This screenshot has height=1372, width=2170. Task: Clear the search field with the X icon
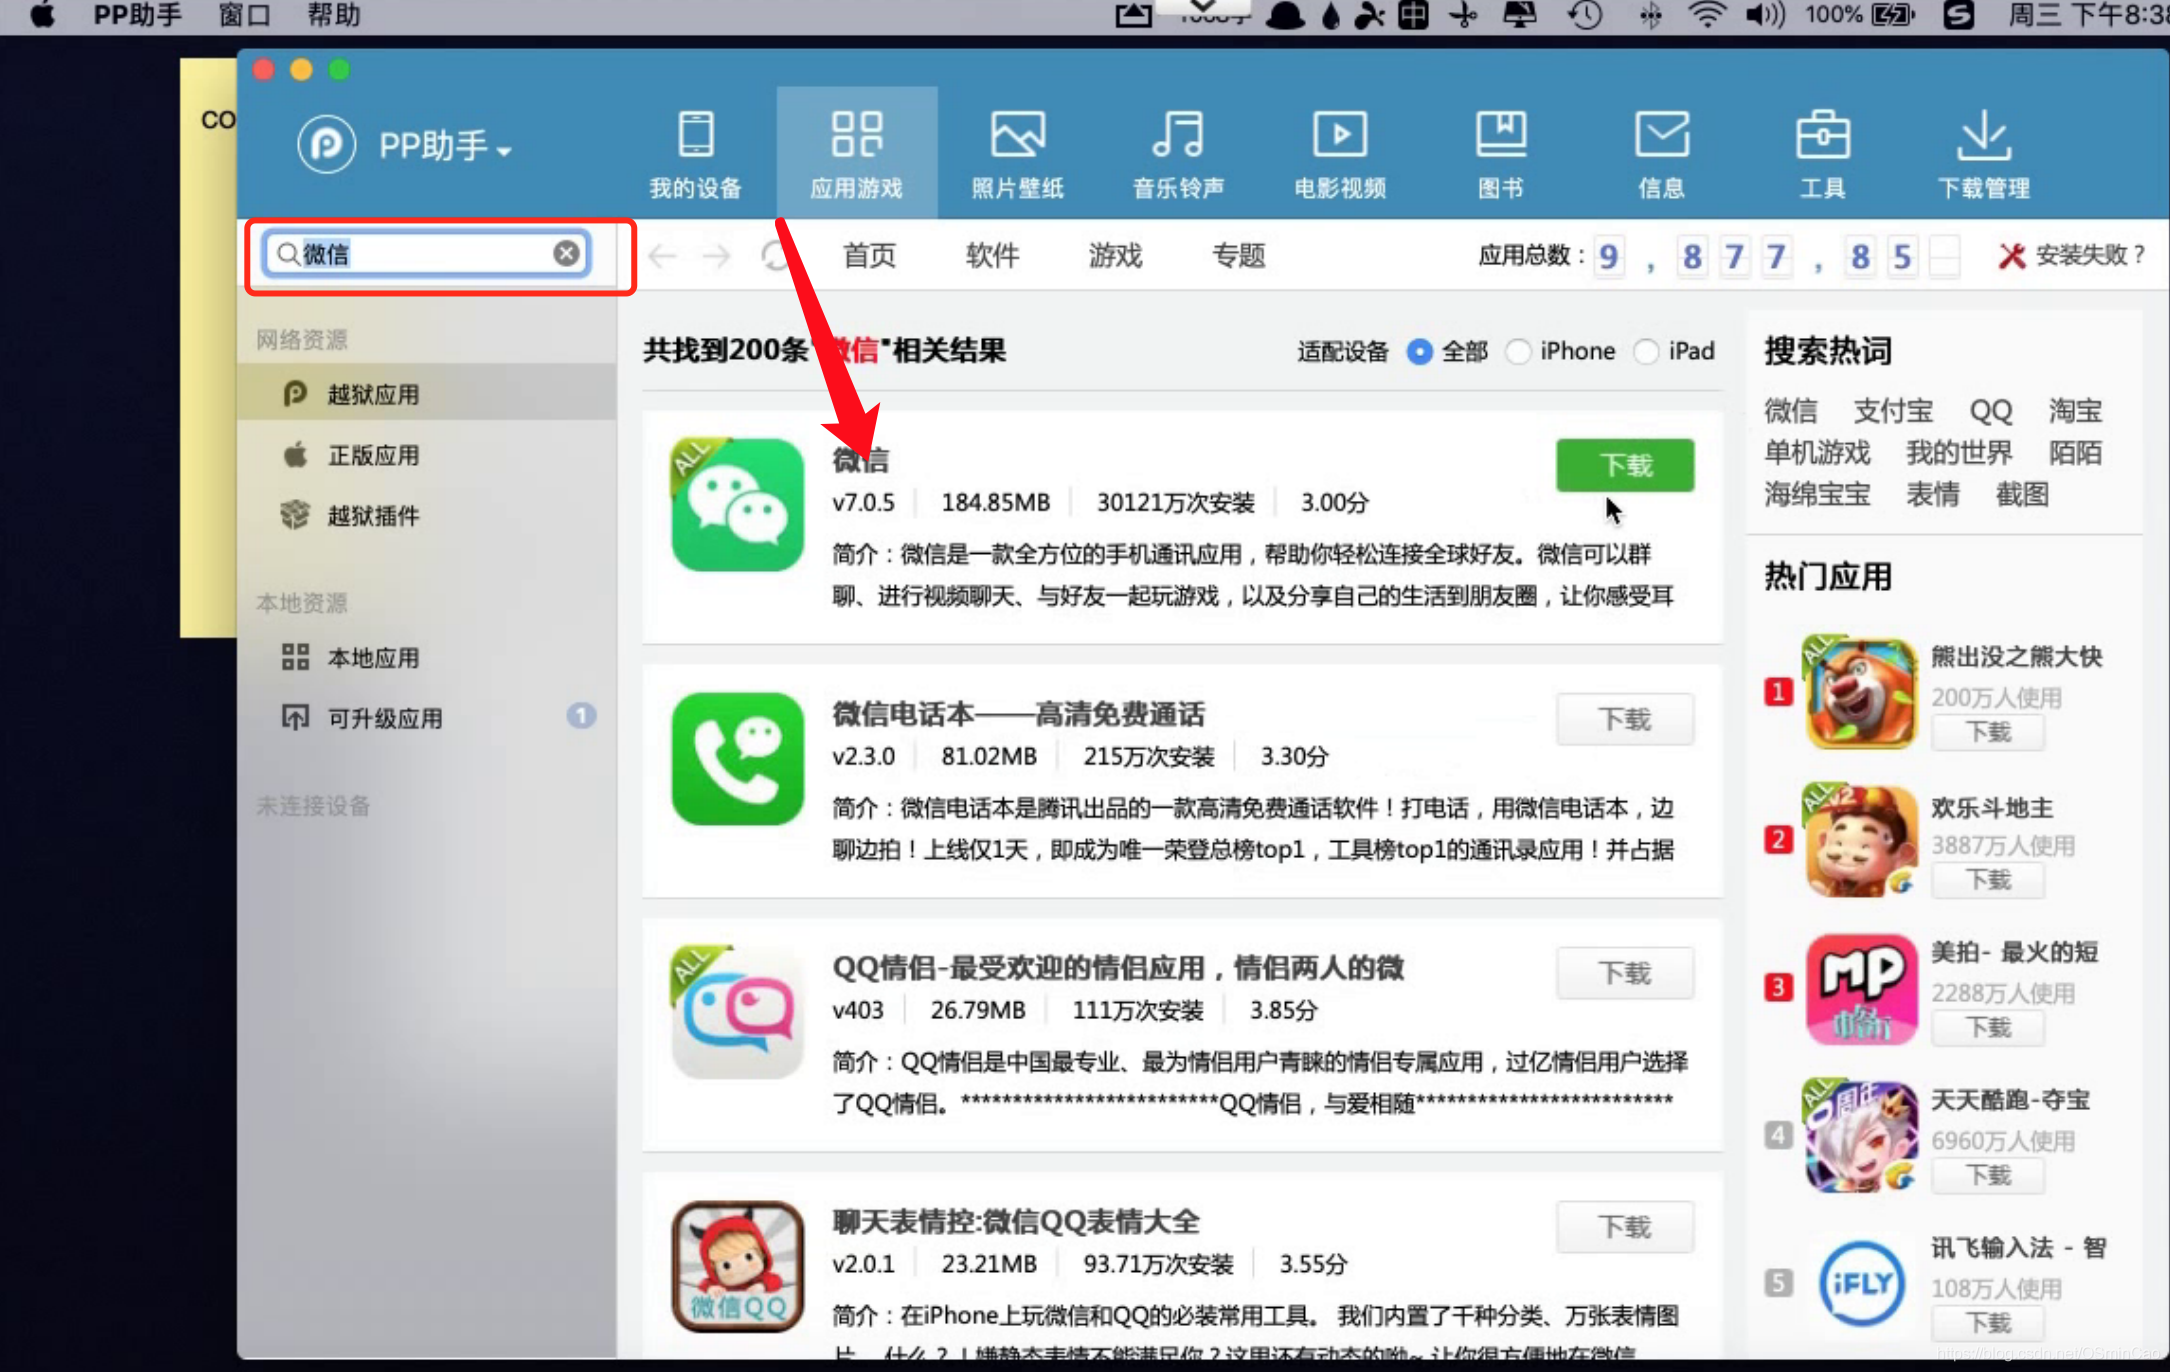tap(566, 253)
